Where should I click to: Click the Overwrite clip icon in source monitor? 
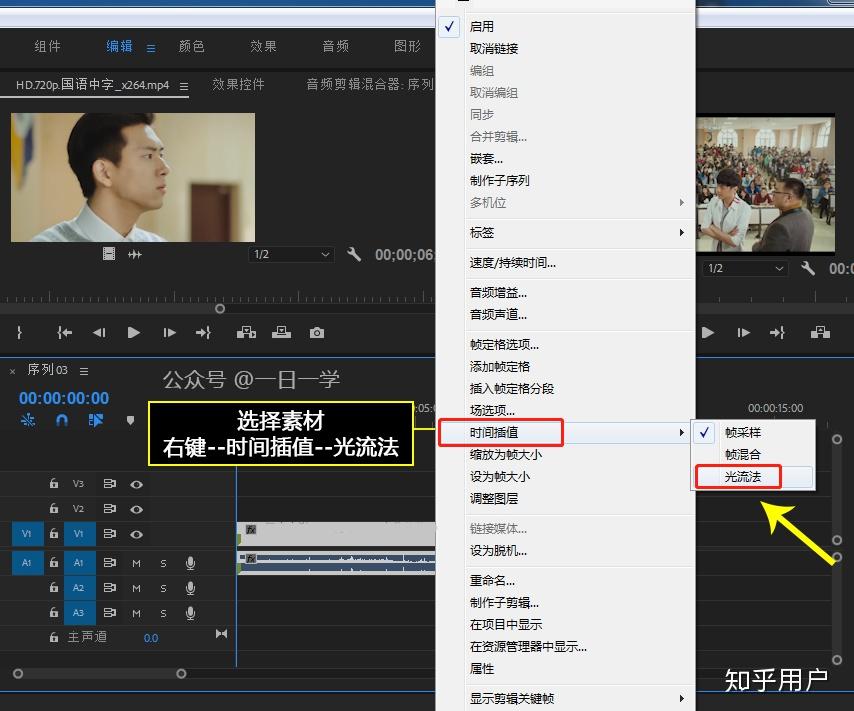(x=282, y=332)
